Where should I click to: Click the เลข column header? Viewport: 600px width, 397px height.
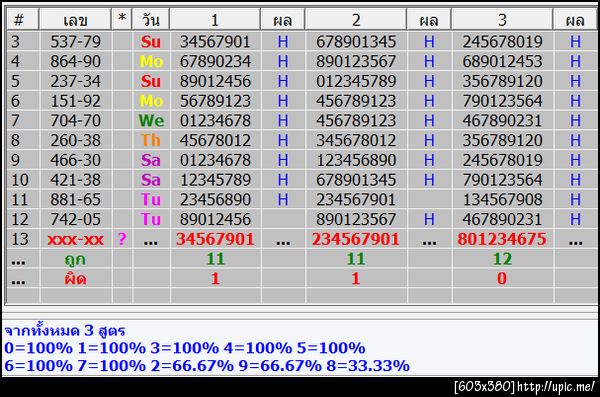(x=75, y=20)
